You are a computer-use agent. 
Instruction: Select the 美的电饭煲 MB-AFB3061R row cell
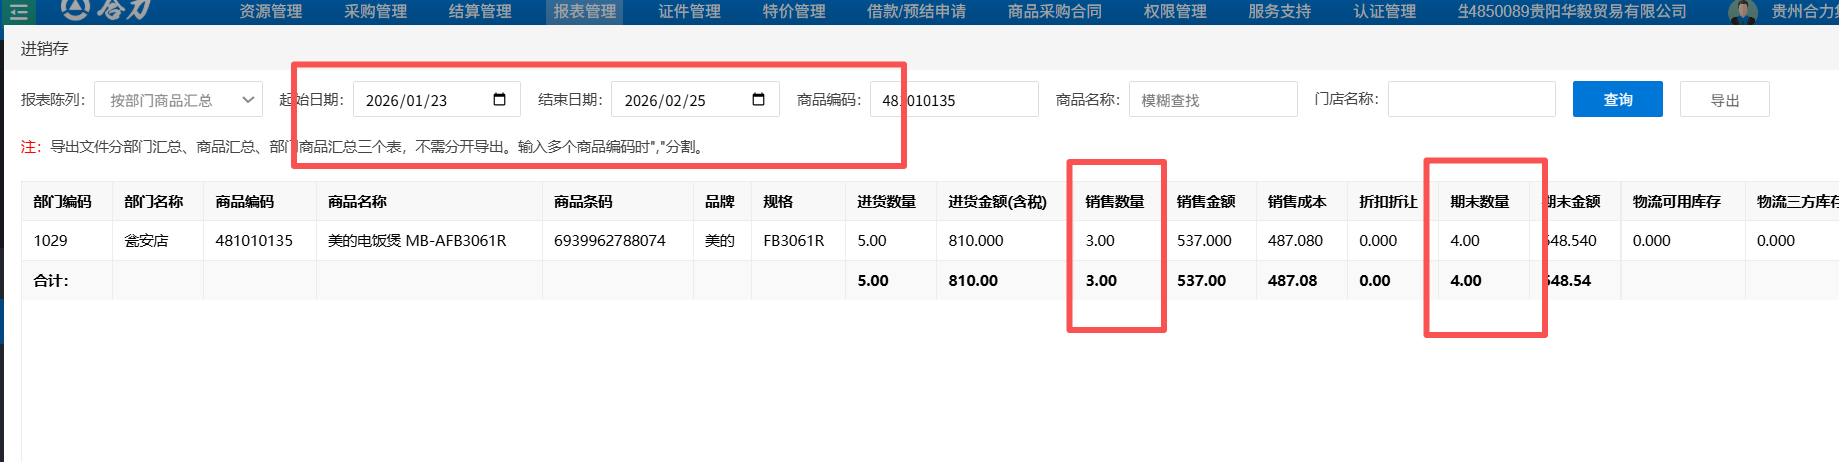(x=417, y=241)
